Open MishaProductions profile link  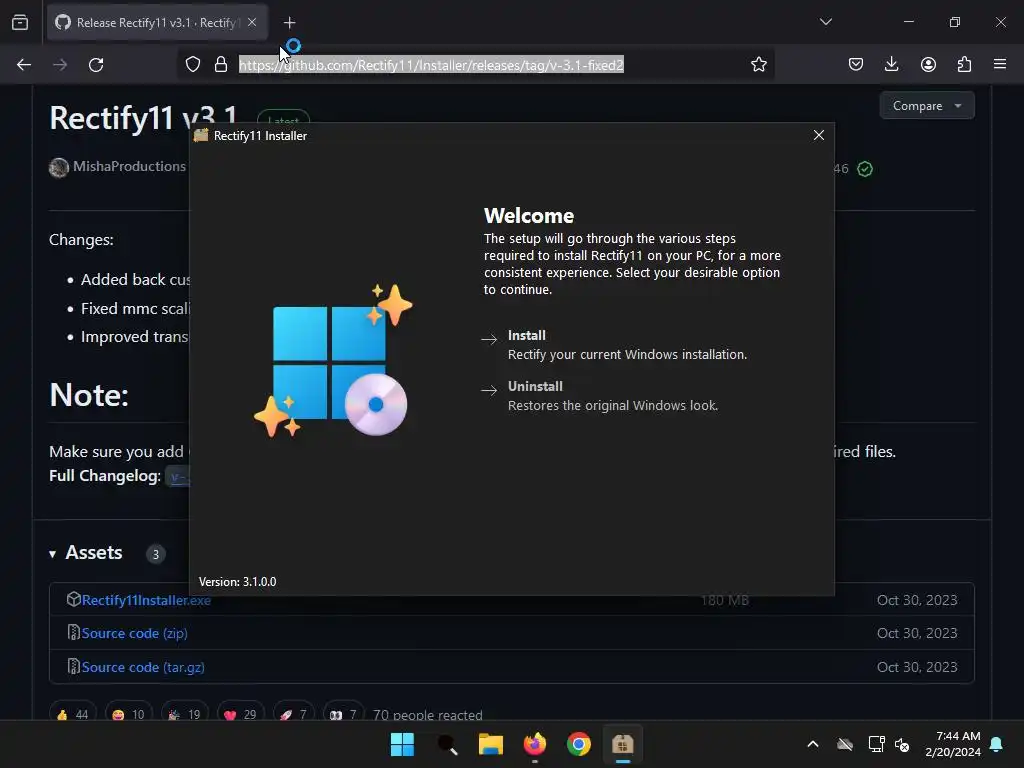[129, 167]
